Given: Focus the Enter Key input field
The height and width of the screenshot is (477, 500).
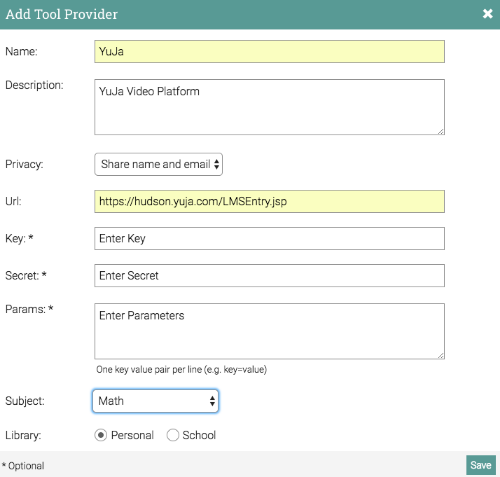Looking at the screenshot, I should point(269,238).
